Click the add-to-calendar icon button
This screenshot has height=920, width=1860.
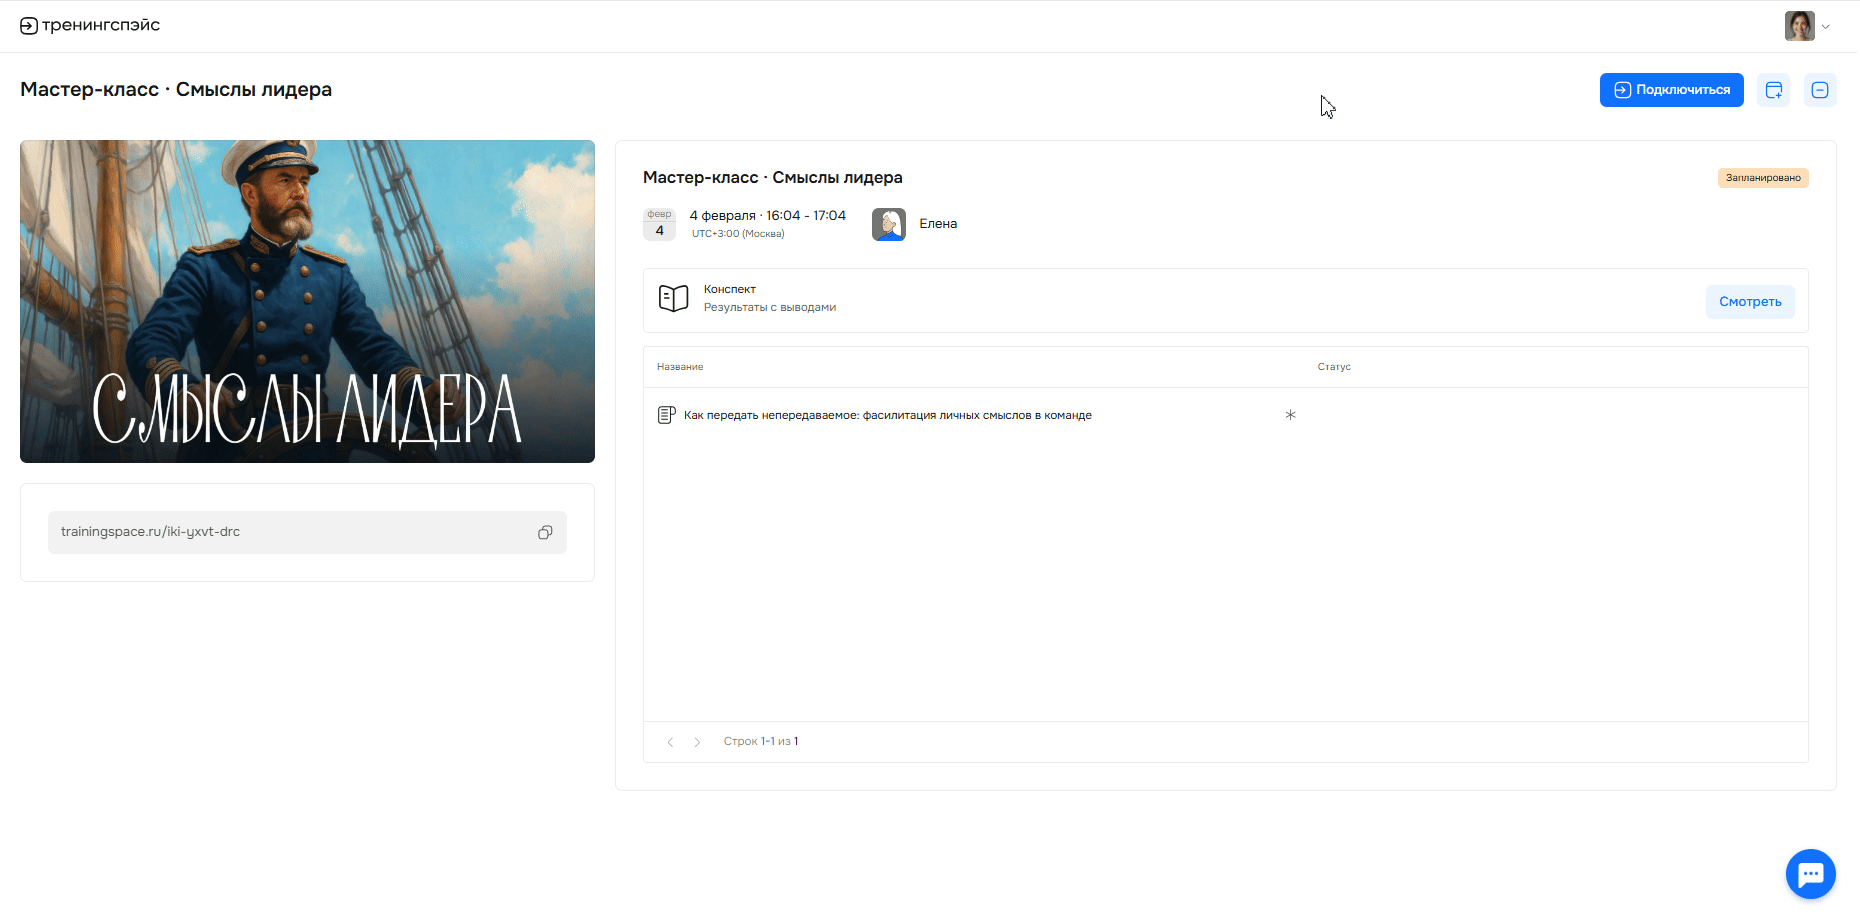point(1773,90)
